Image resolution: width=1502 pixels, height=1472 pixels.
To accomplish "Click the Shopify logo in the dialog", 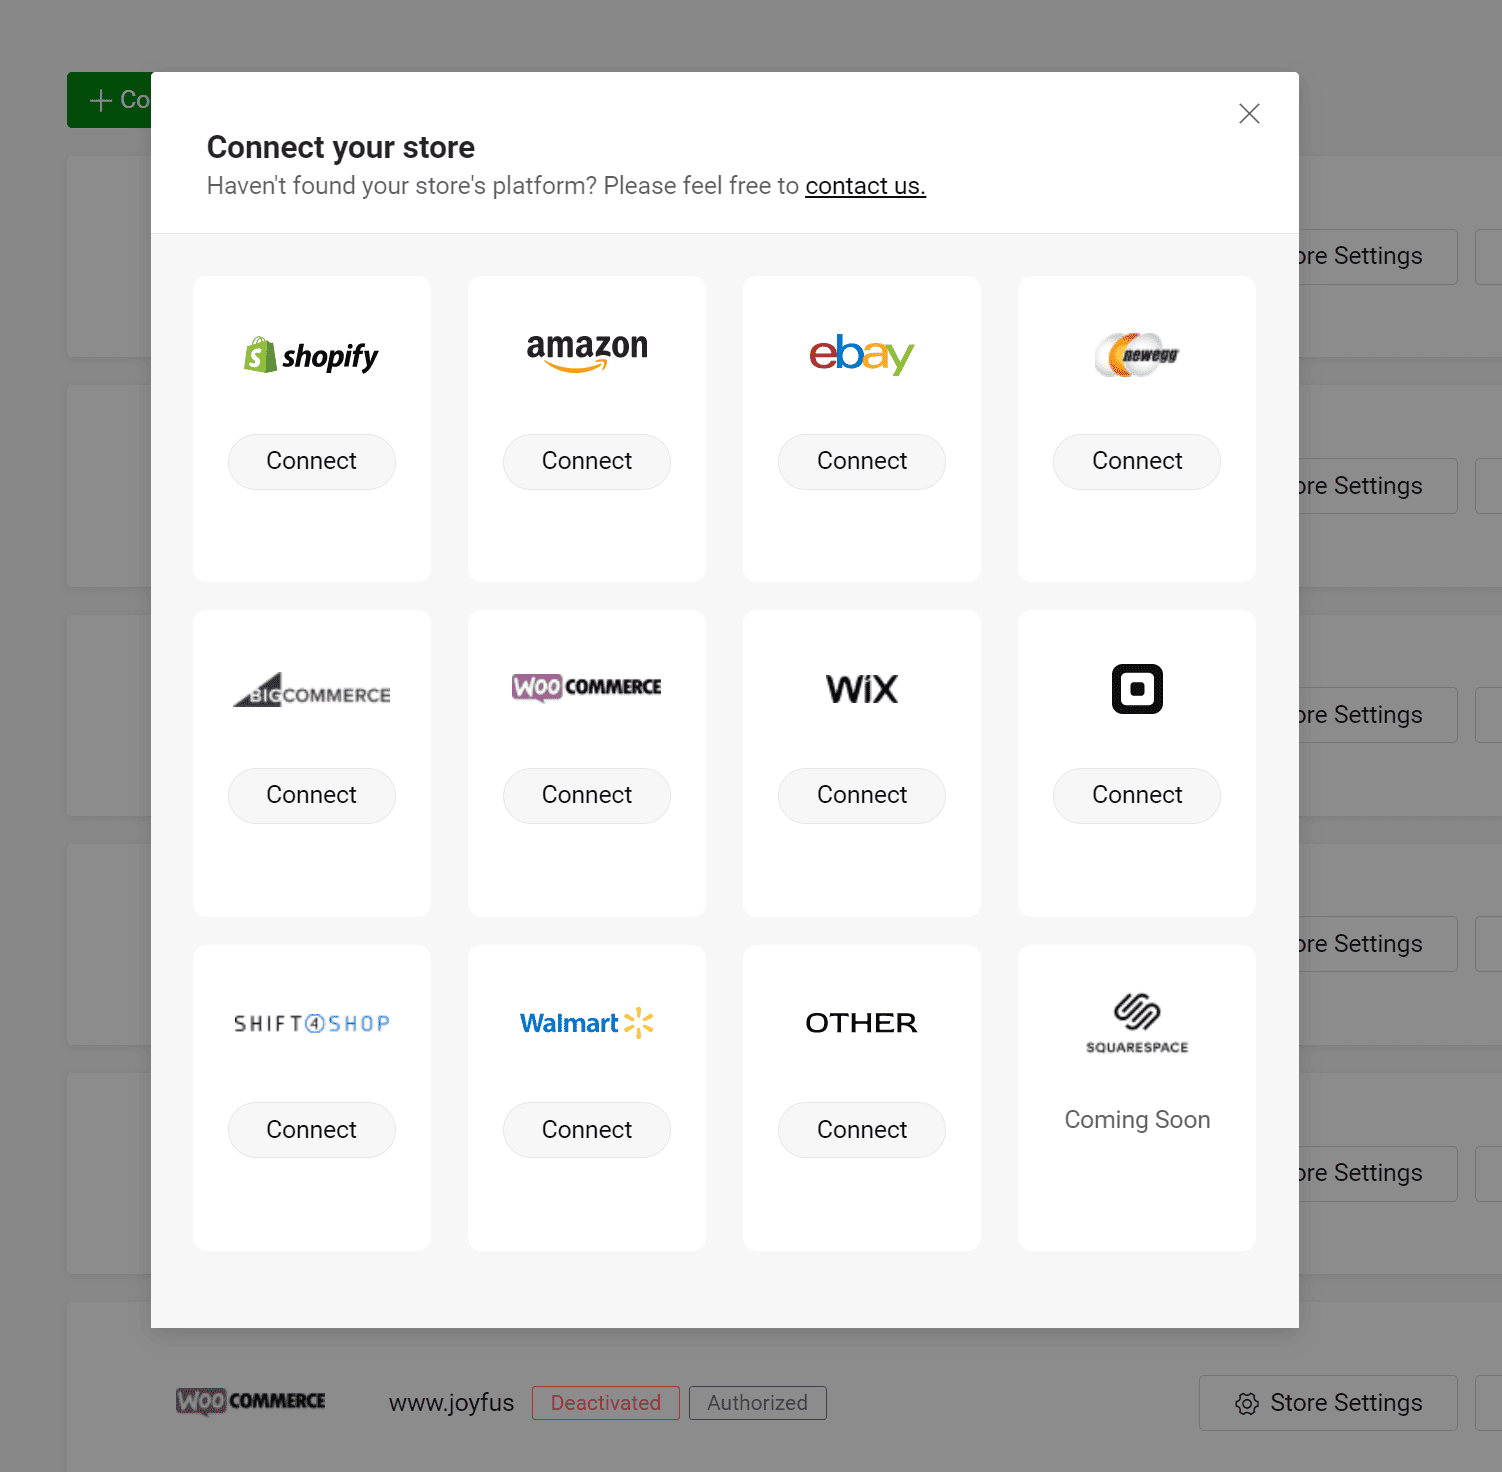I will click(x=311, y=355).
